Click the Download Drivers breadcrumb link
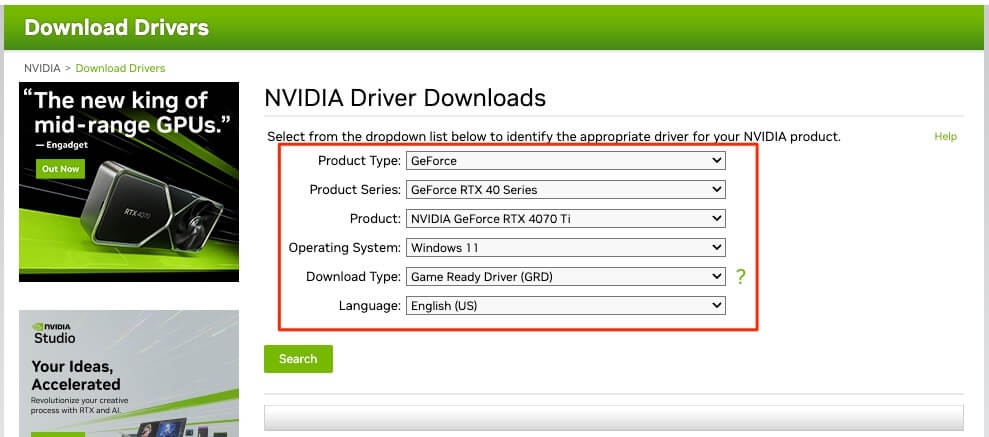Image resolution: width=989 pixels, height=437 pixels. click(120, 68)
